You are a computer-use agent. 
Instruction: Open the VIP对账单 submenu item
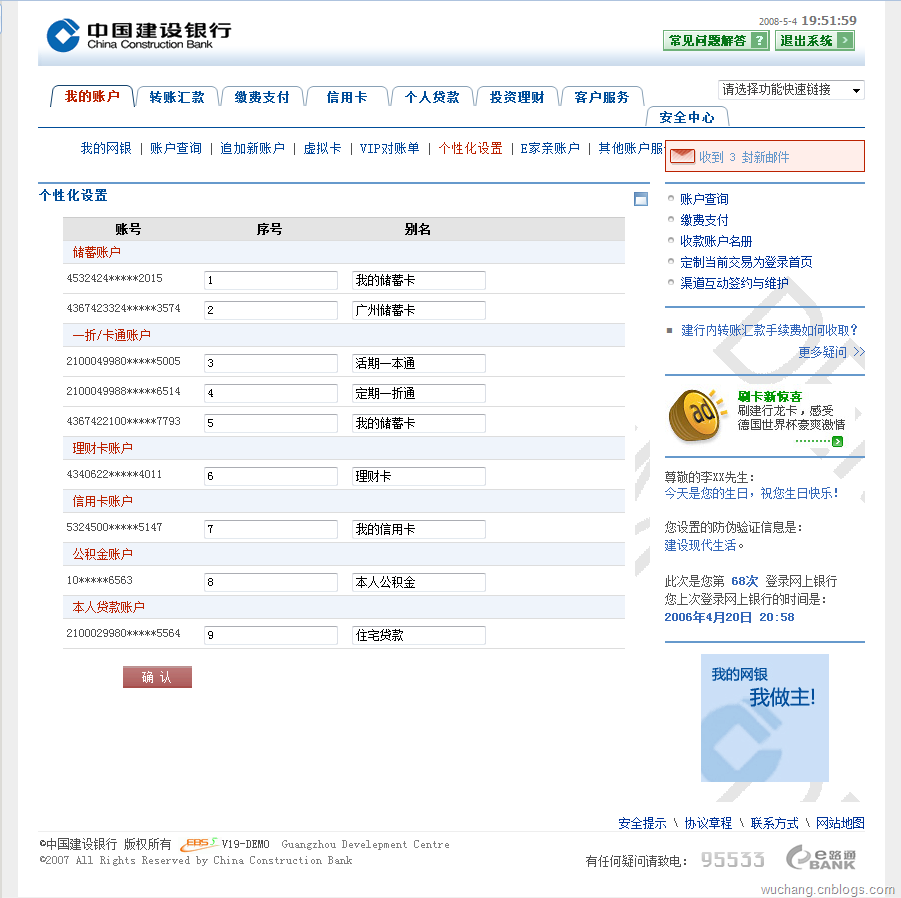[x=390, y=149]
